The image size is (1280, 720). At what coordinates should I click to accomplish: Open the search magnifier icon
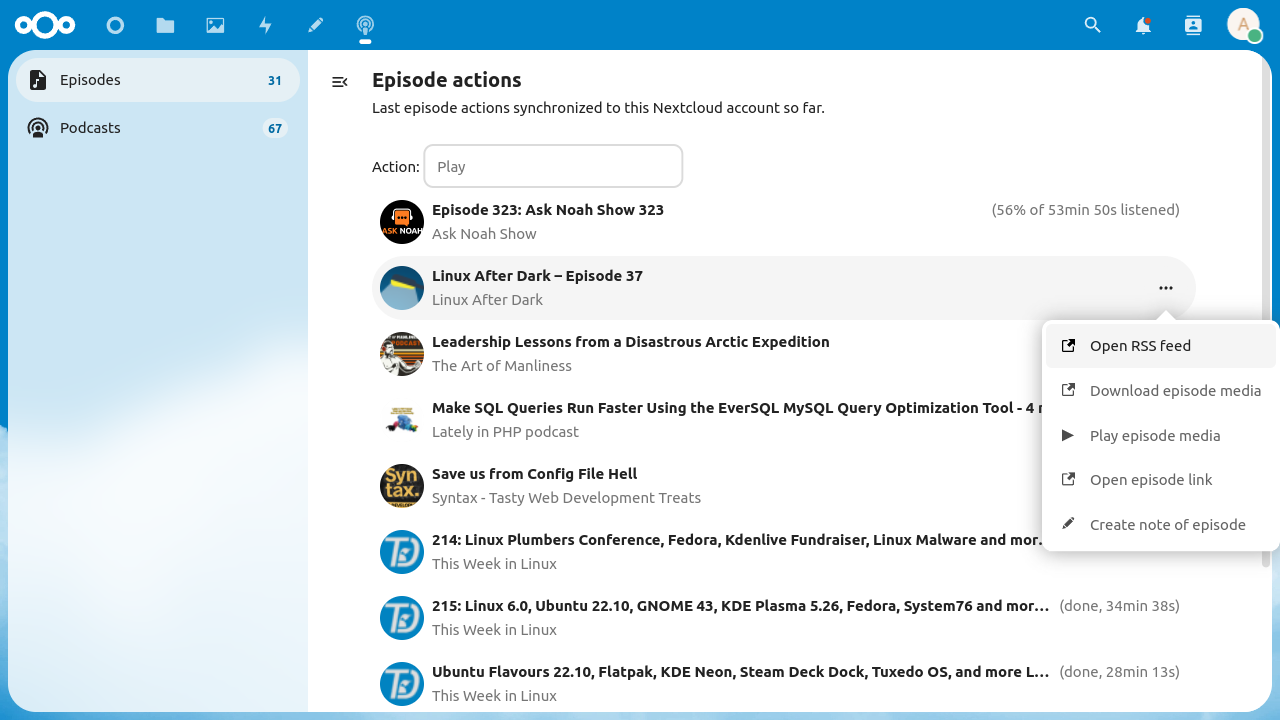pyautogui.click(x=1093, y=25)
